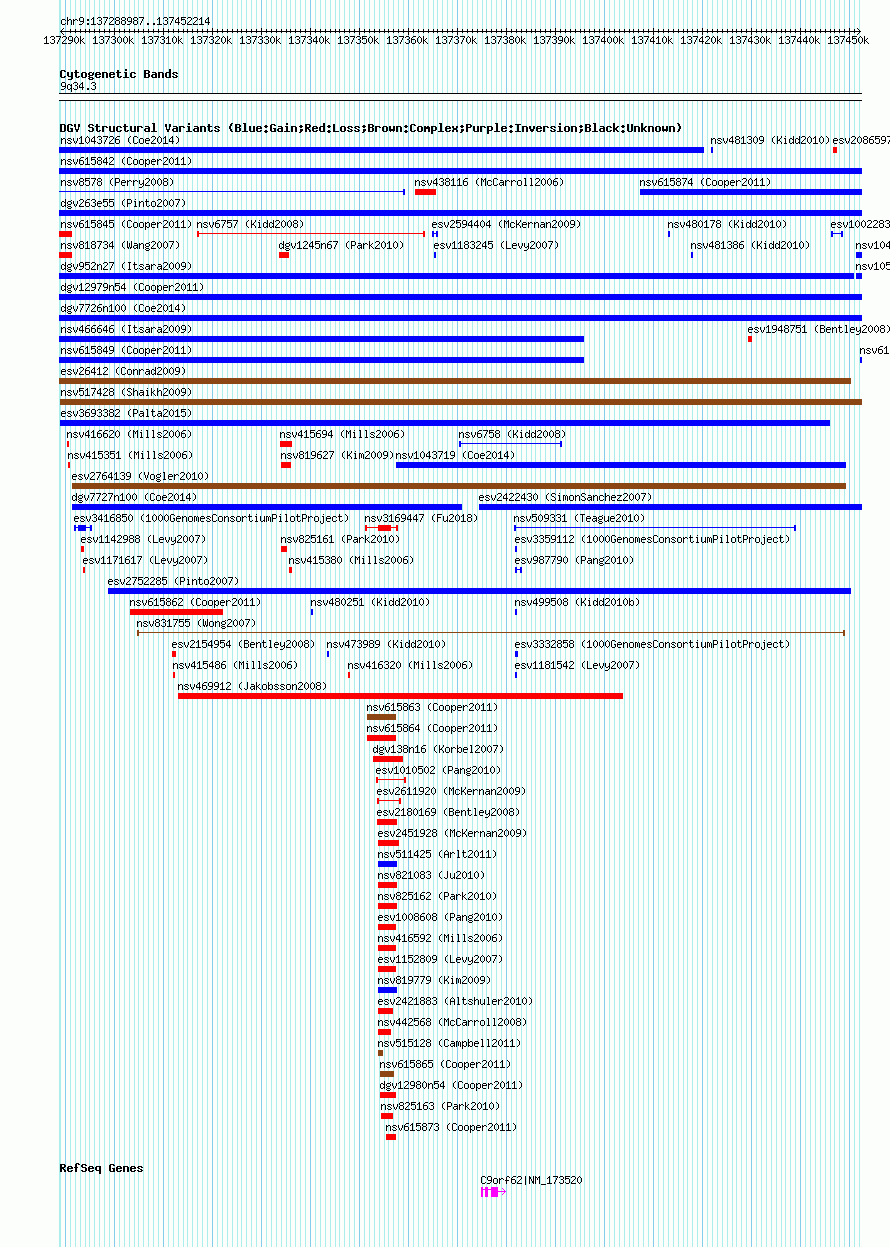Click the nsv1043726 (Coe2014) variant label
The height and width of the screenshot is (1247, 890).
pos(120,140)
